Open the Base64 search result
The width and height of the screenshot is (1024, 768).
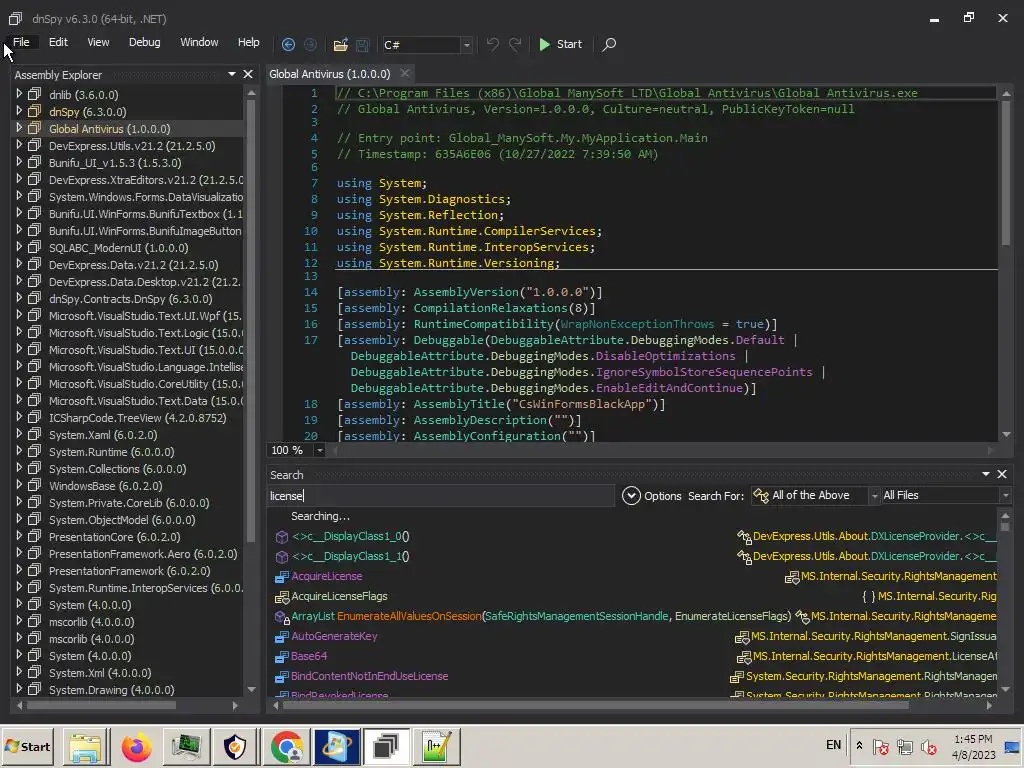(x=309, y=656)
